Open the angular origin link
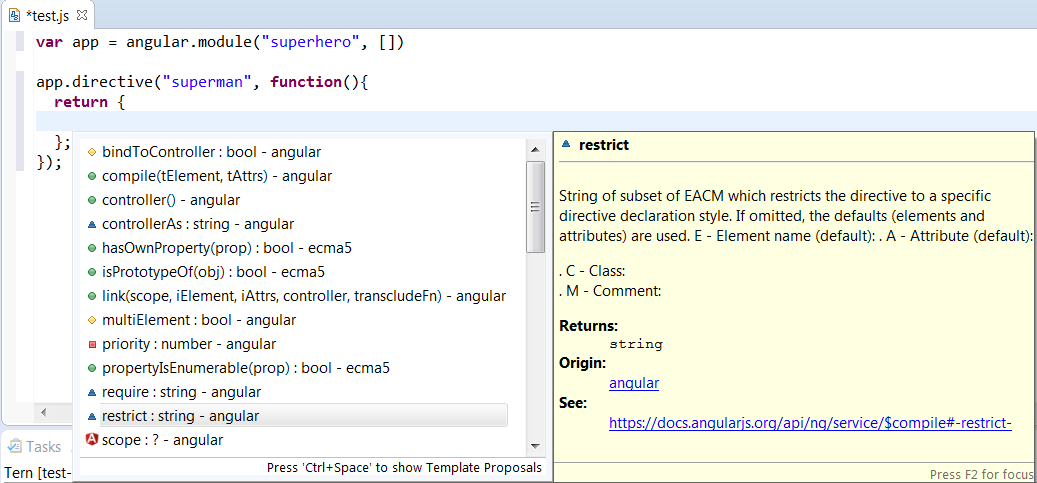Image resolution: width=1037 pixels, height=483 pixels. coord(634,383)
